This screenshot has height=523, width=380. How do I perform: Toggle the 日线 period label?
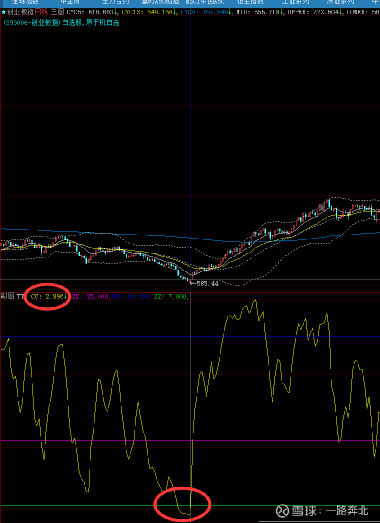click(41, 12)
